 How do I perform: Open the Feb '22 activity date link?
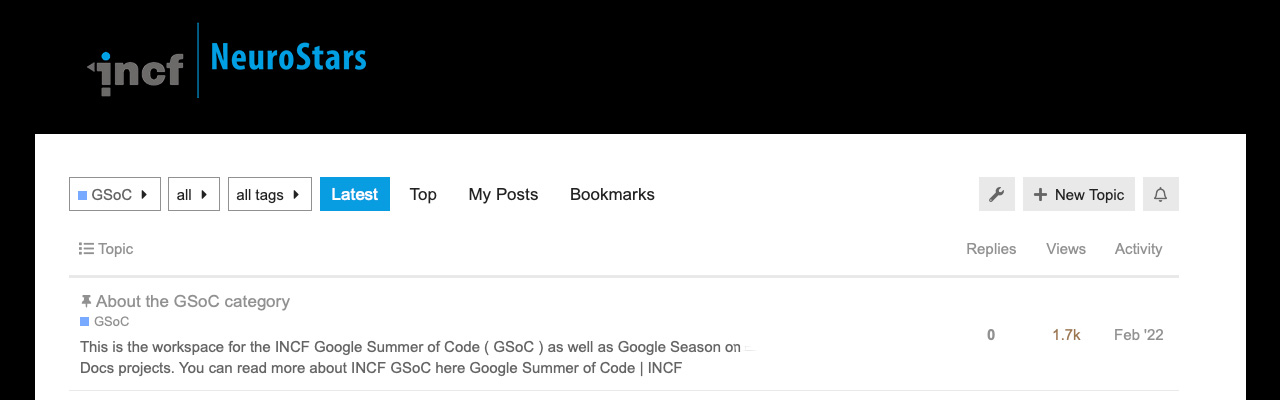pyautogui.click(x=1138, y=335)
